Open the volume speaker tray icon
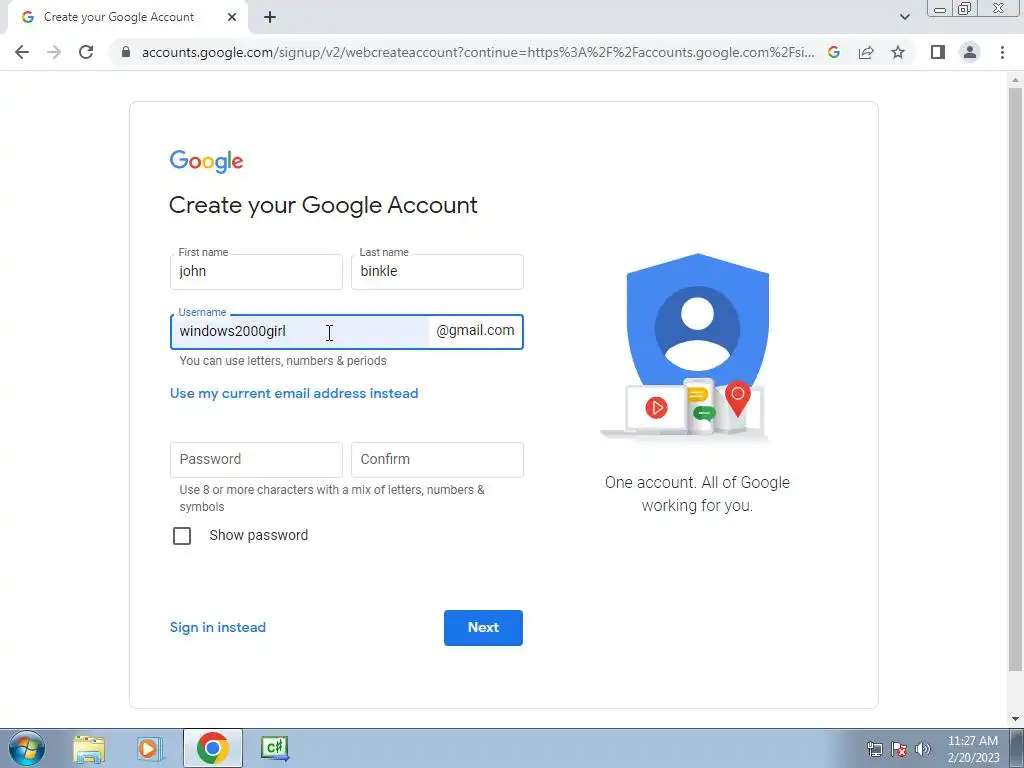 (922, 749)
